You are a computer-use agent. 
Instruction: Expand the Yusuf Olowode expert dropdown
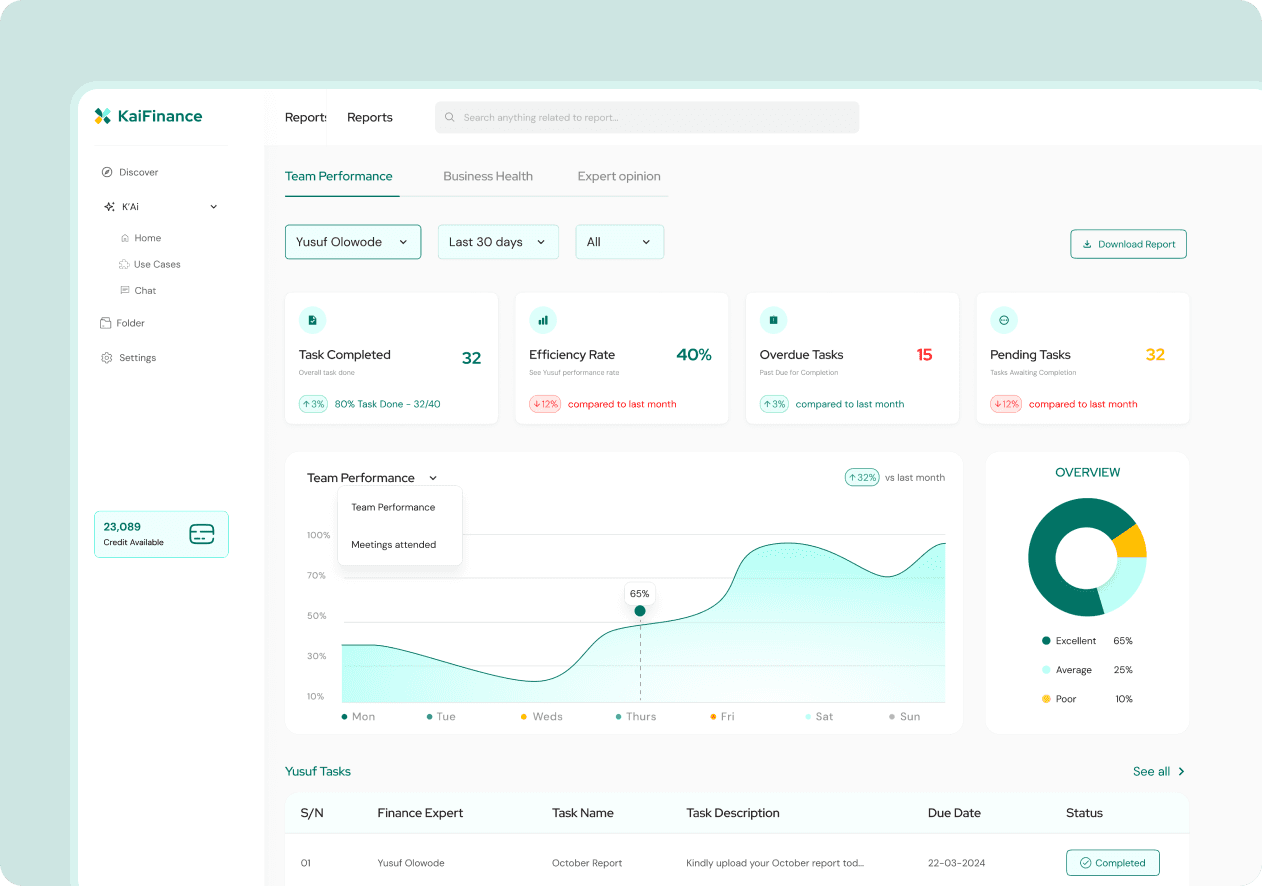353,241
